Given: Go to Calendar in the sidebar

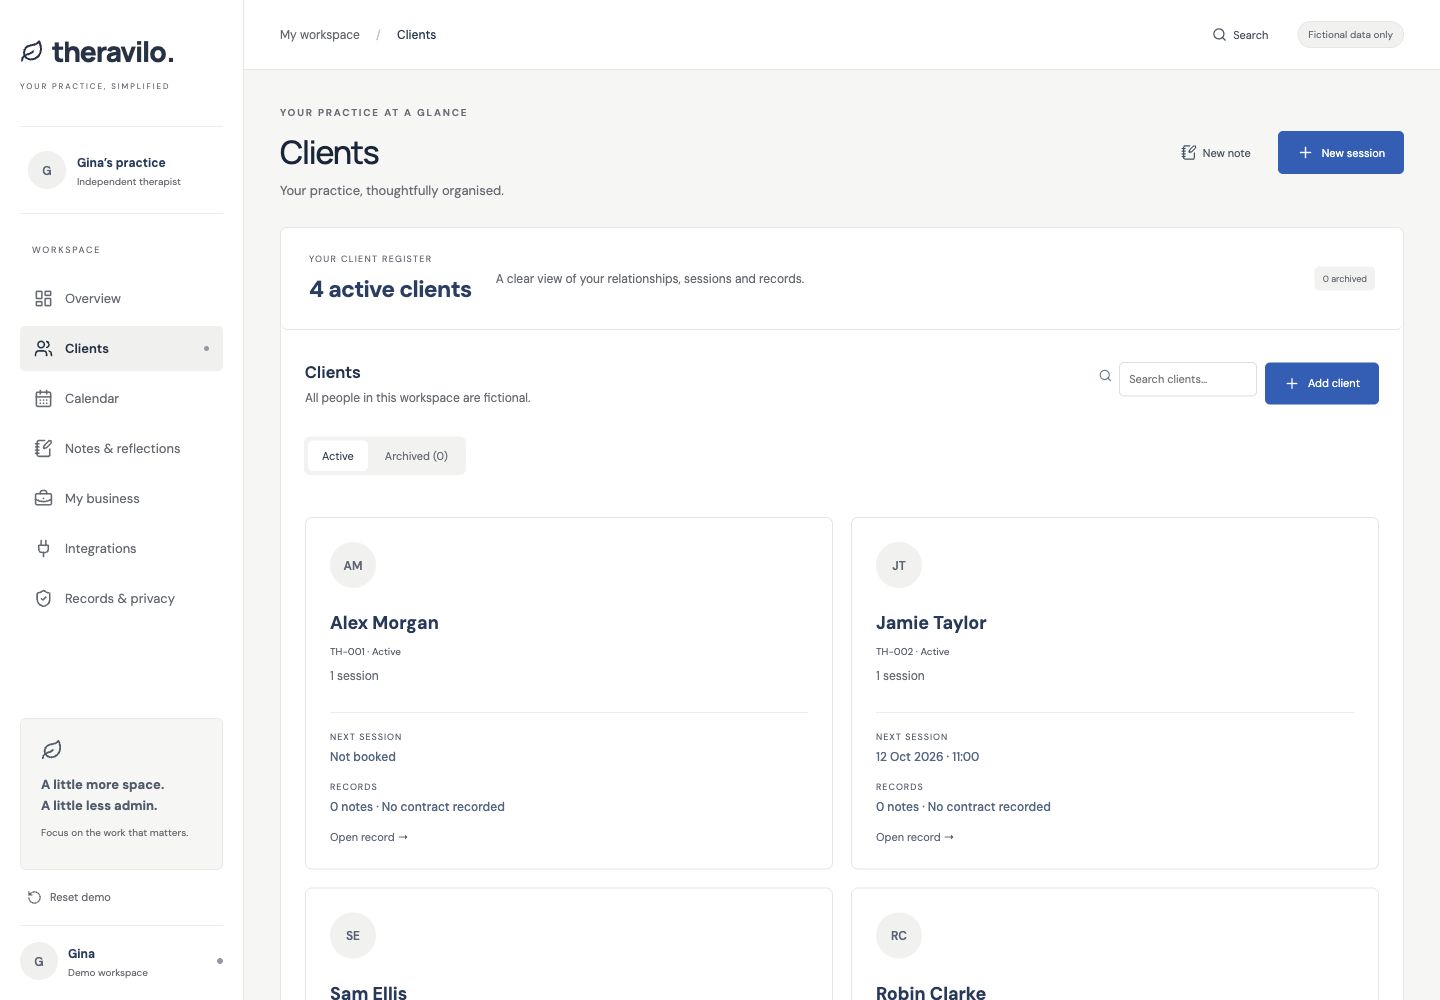Looking at the screenshot, I should [121, 398].
